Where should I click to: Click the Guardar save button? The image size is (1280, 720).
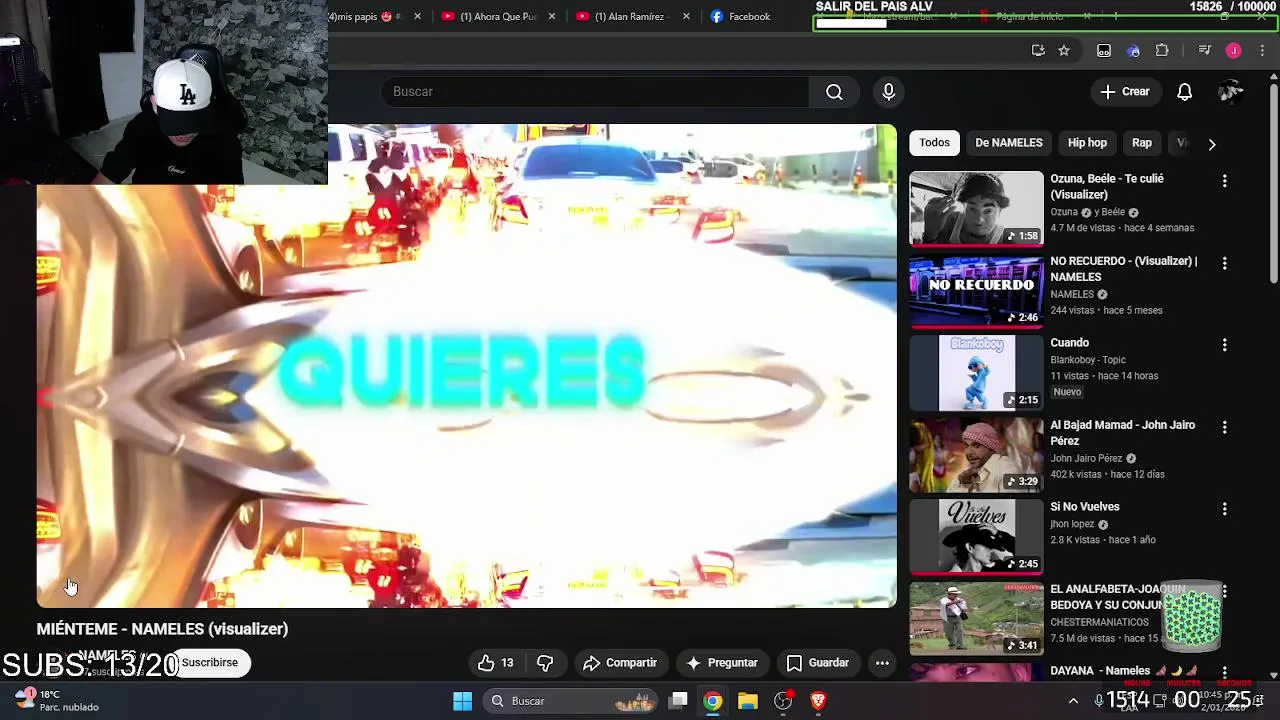[818, 663]
